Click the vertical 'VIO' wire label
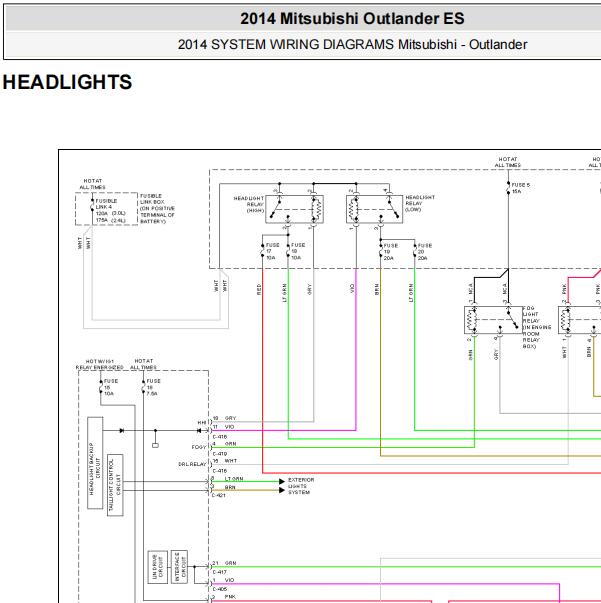The image size is (601, 603). 352,288
